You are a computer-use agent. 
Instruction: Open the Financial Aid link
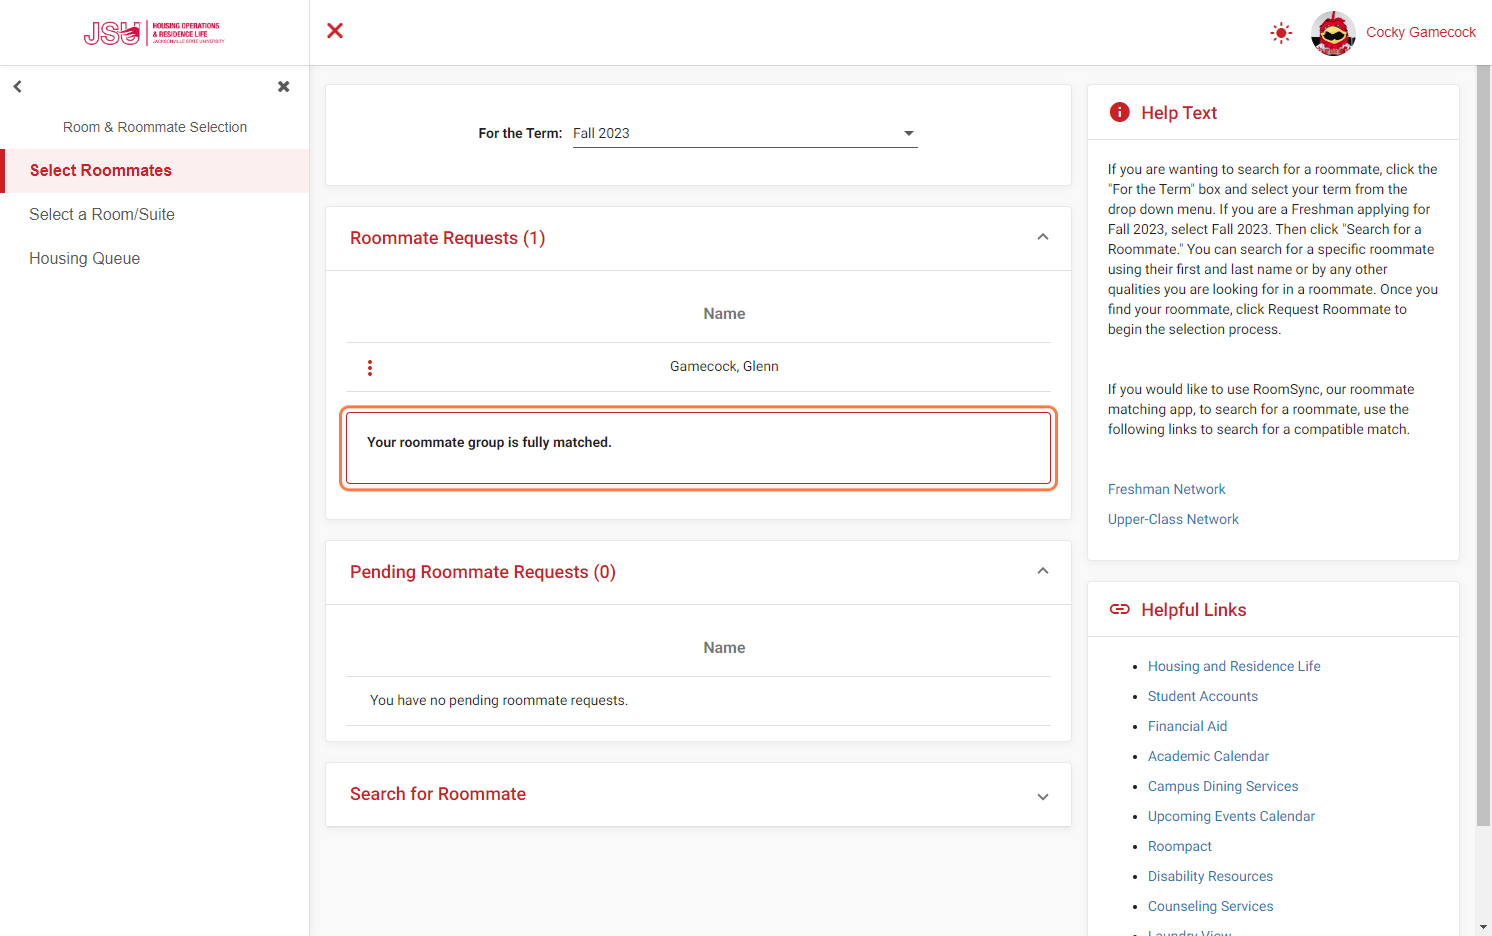point(1187,726)
